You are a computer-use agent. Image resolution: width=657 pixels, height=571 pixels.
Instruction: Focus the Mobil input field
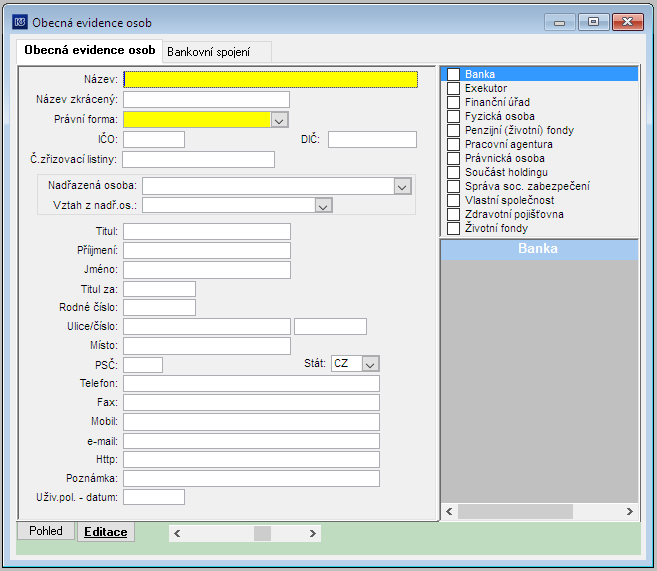tap(251, 422)
